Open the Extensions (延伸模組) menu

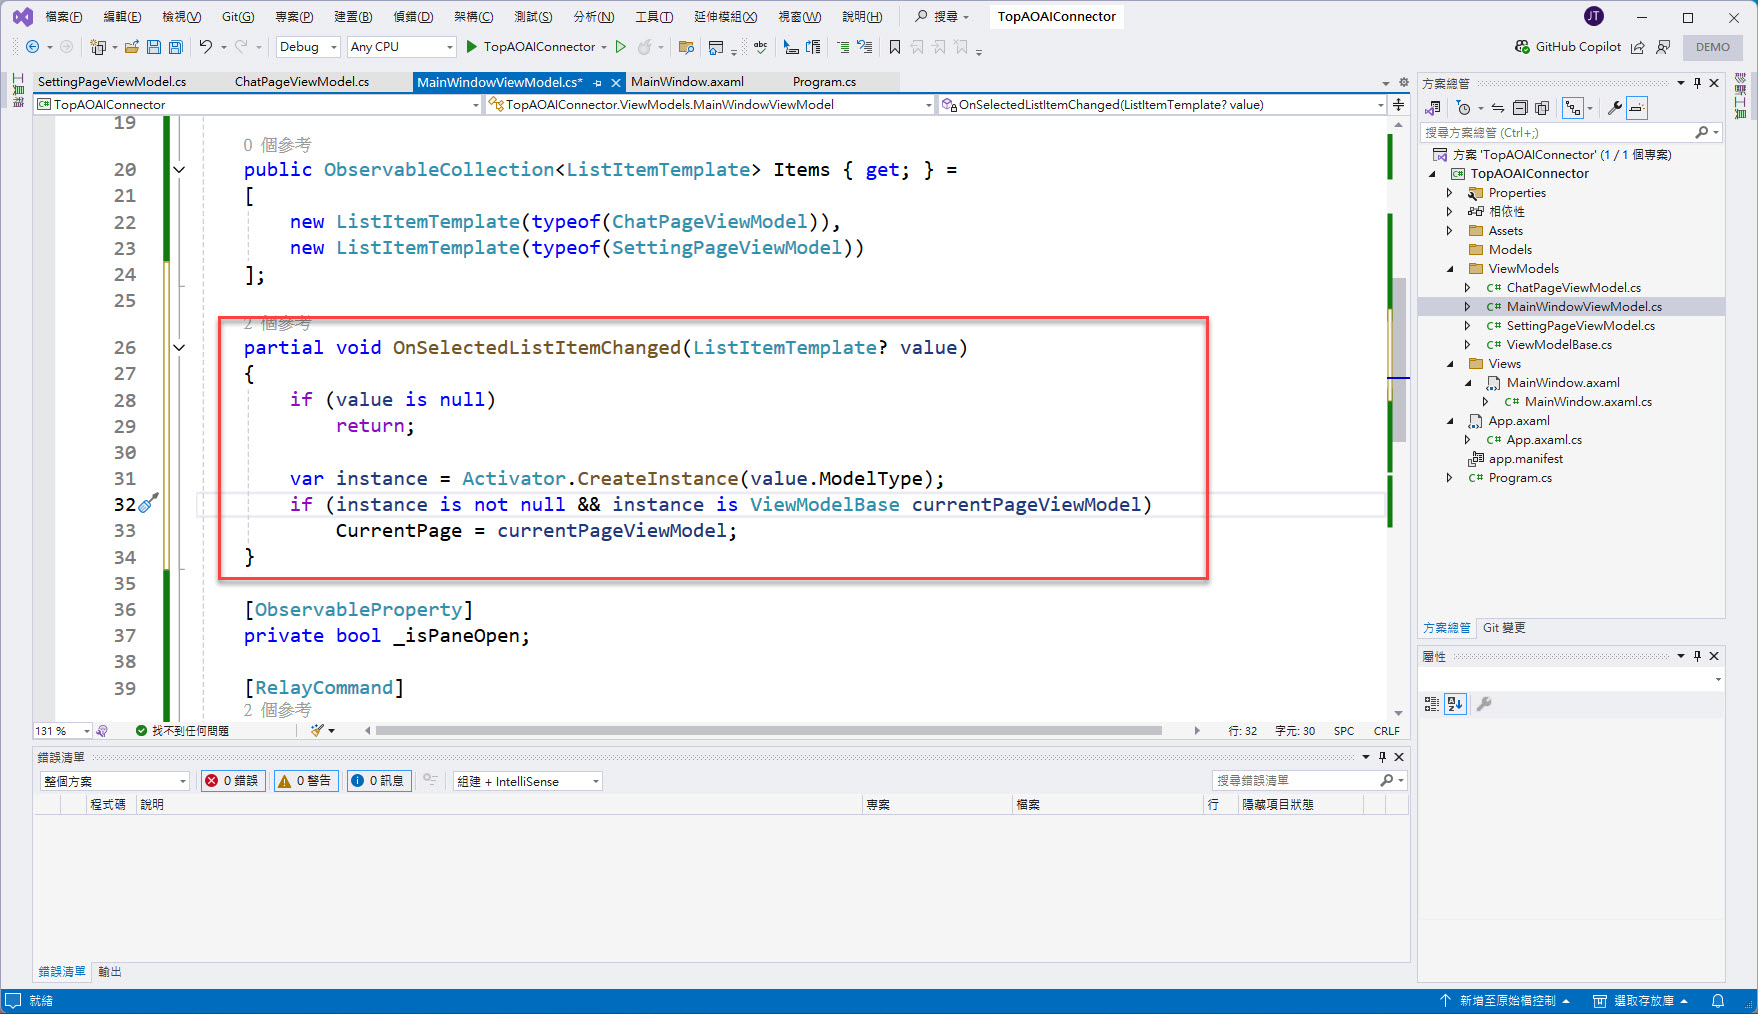pyautogui.click(x=726, y=17)
